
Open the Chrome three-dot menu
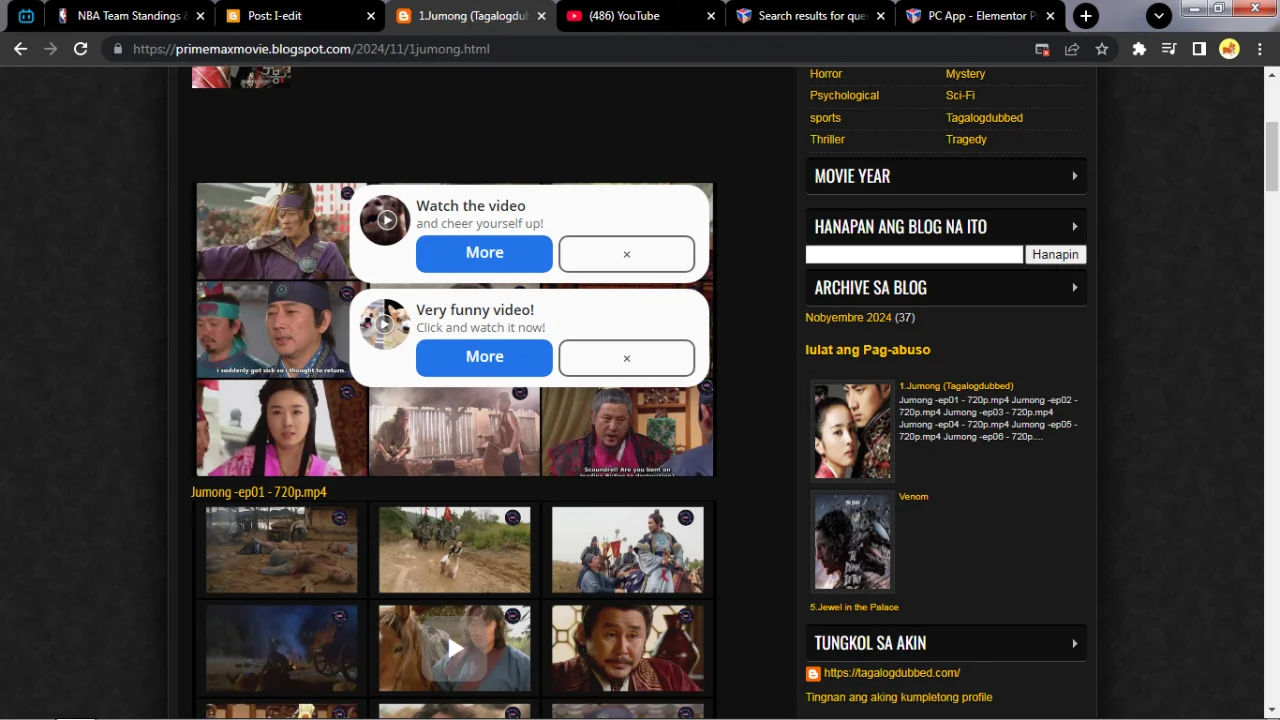pyautogui.click(x=1259, y=48)
